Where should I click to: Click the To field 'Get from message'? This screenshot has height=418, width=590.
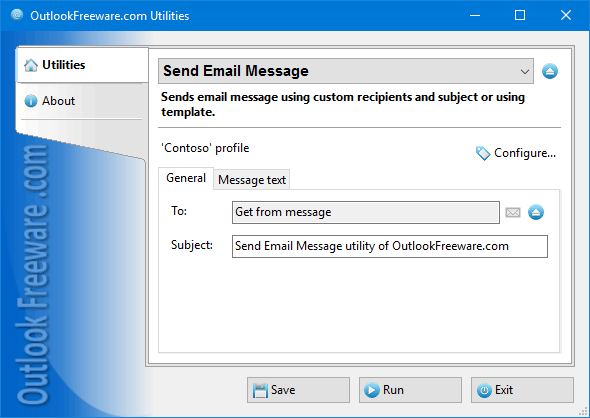(366, 213)
